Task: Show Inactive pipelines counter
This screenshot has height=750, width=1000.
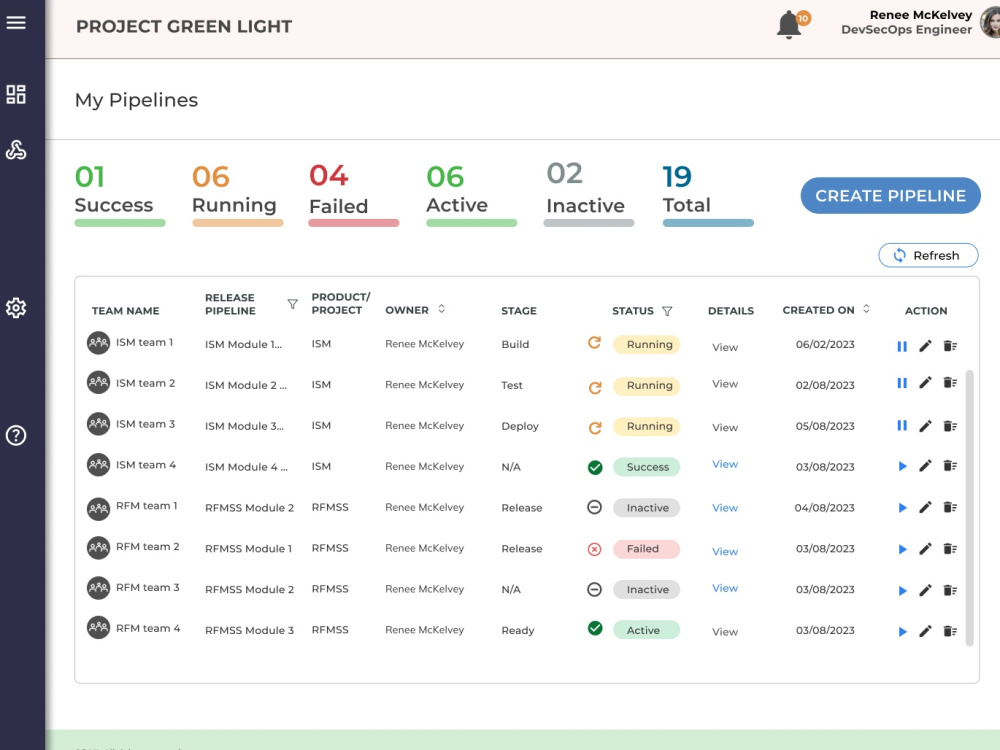Action: [x=589, y=193]
